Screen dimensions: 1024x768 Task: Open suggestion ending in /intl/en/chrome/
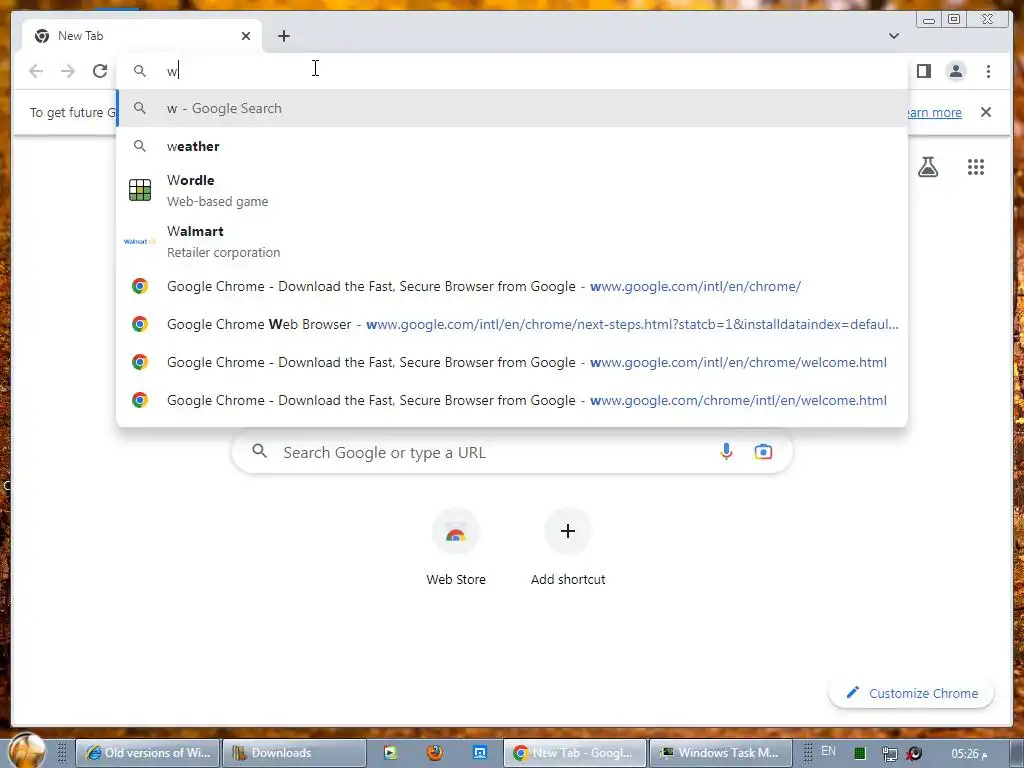click(512, 286)
